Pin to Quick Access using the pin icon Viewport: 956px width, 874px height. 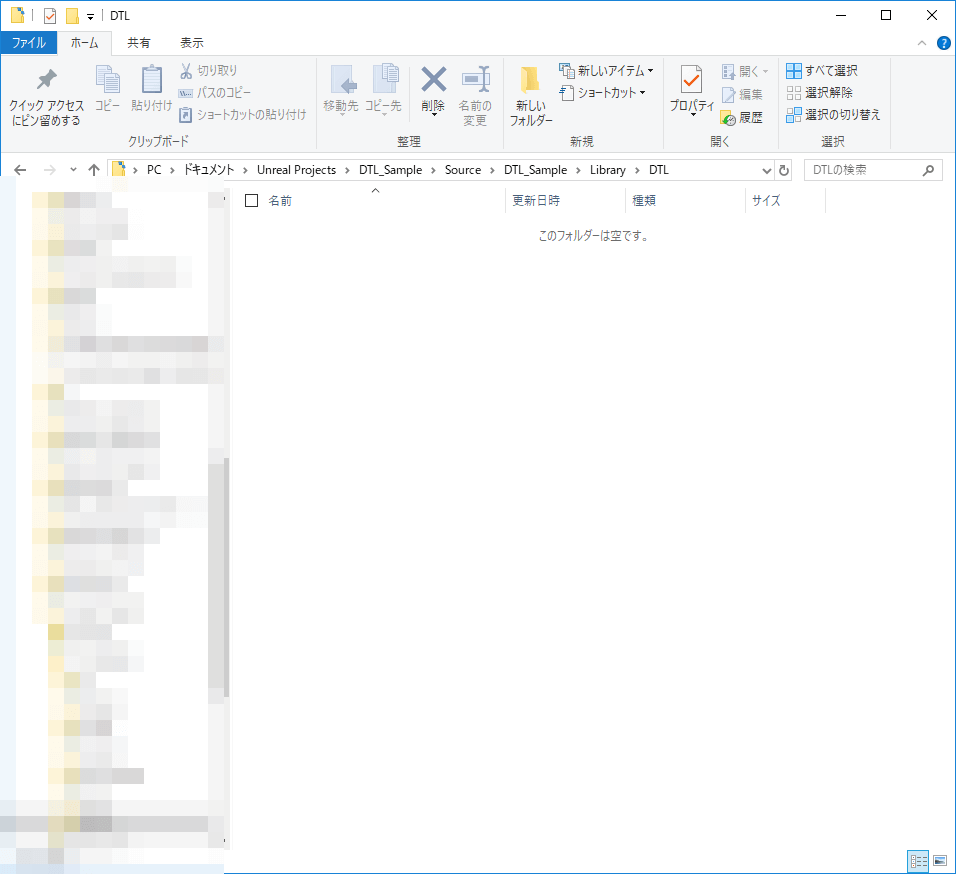[46, 80]
